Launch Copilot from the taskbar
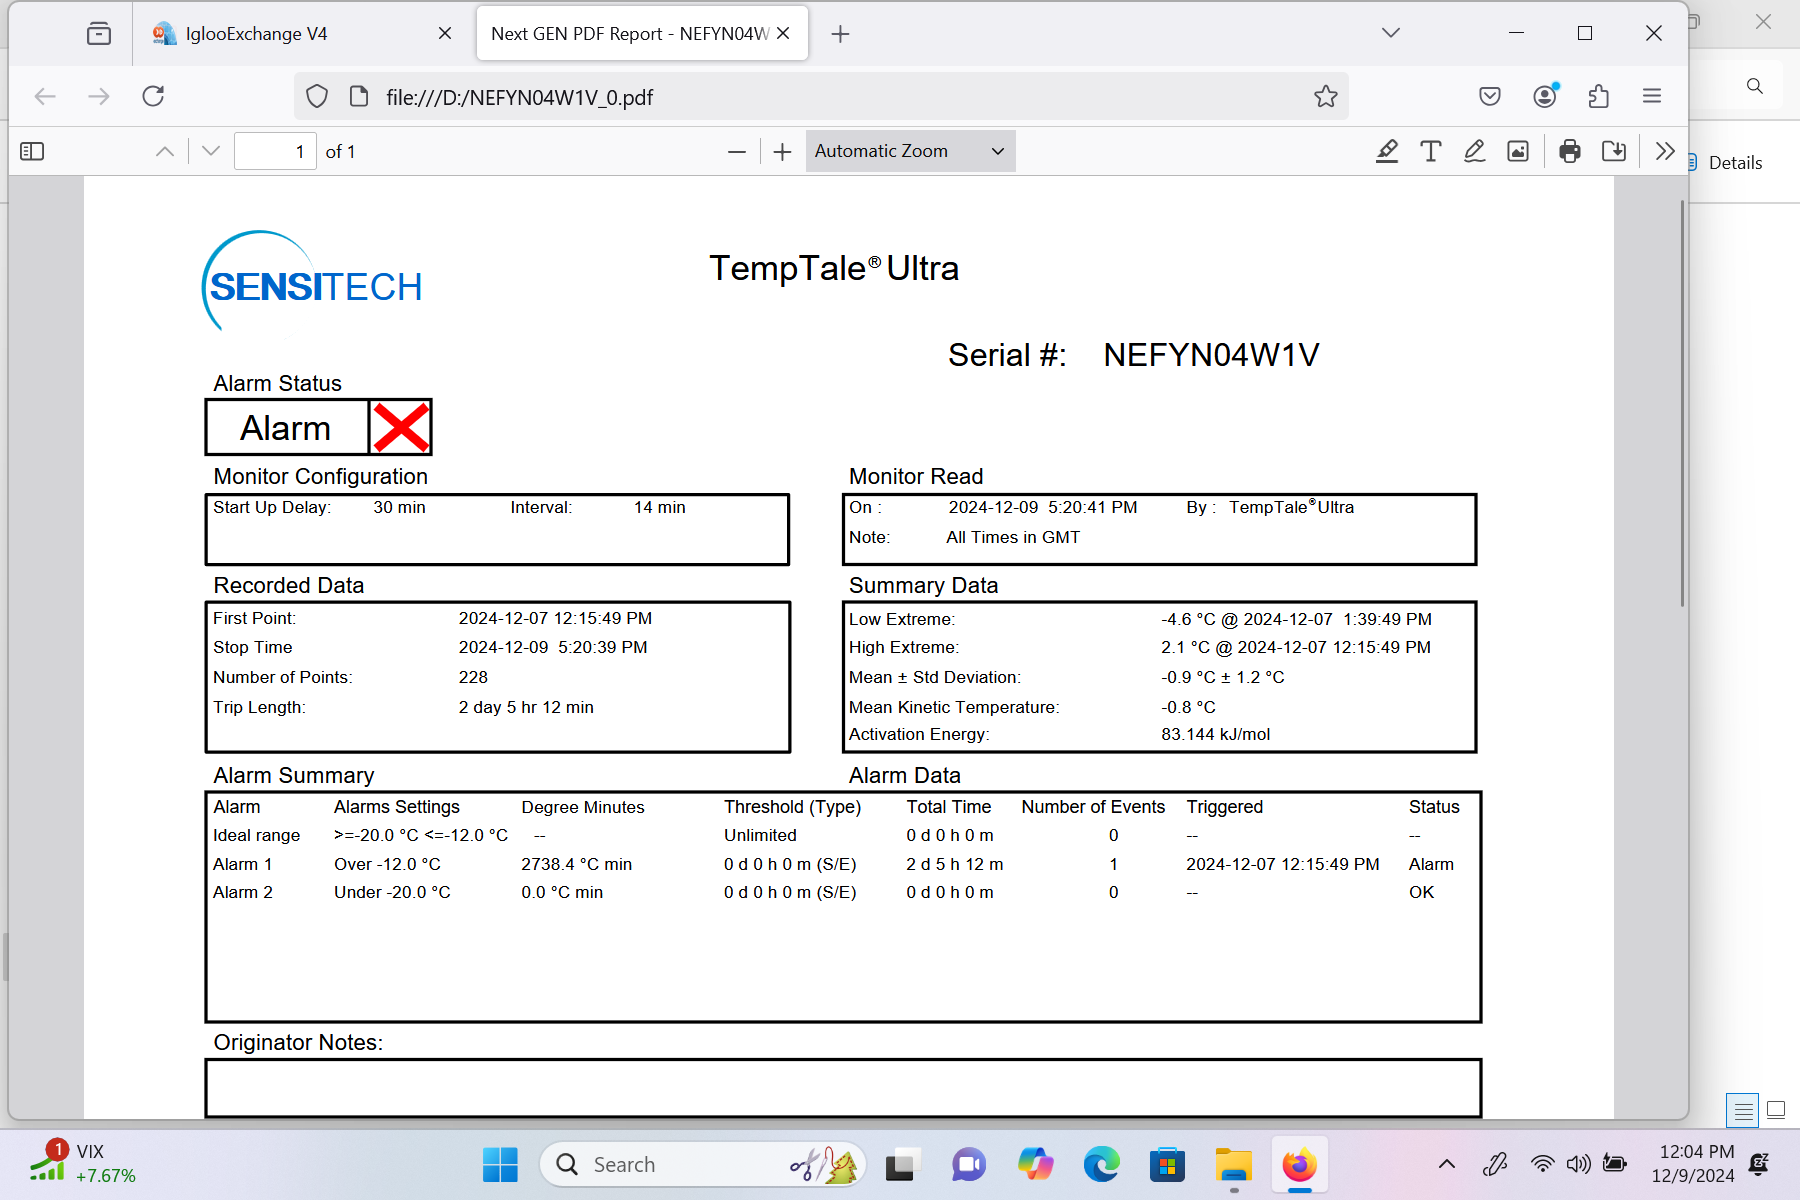The image size is (1800, 1200). coord(1035,1165)
